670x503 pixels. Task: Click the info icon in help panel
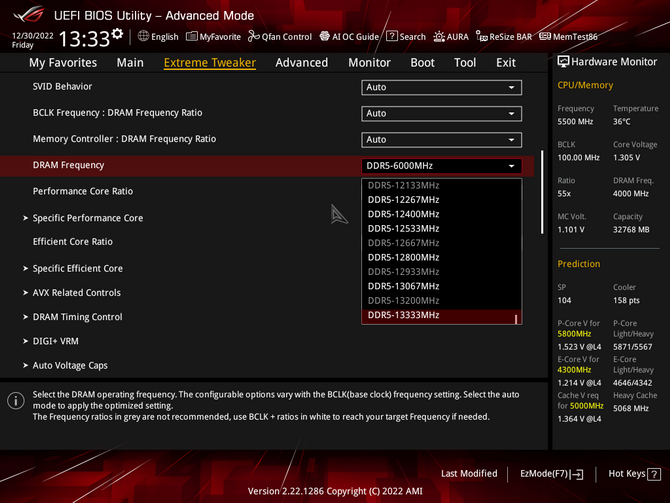[16, 401]
